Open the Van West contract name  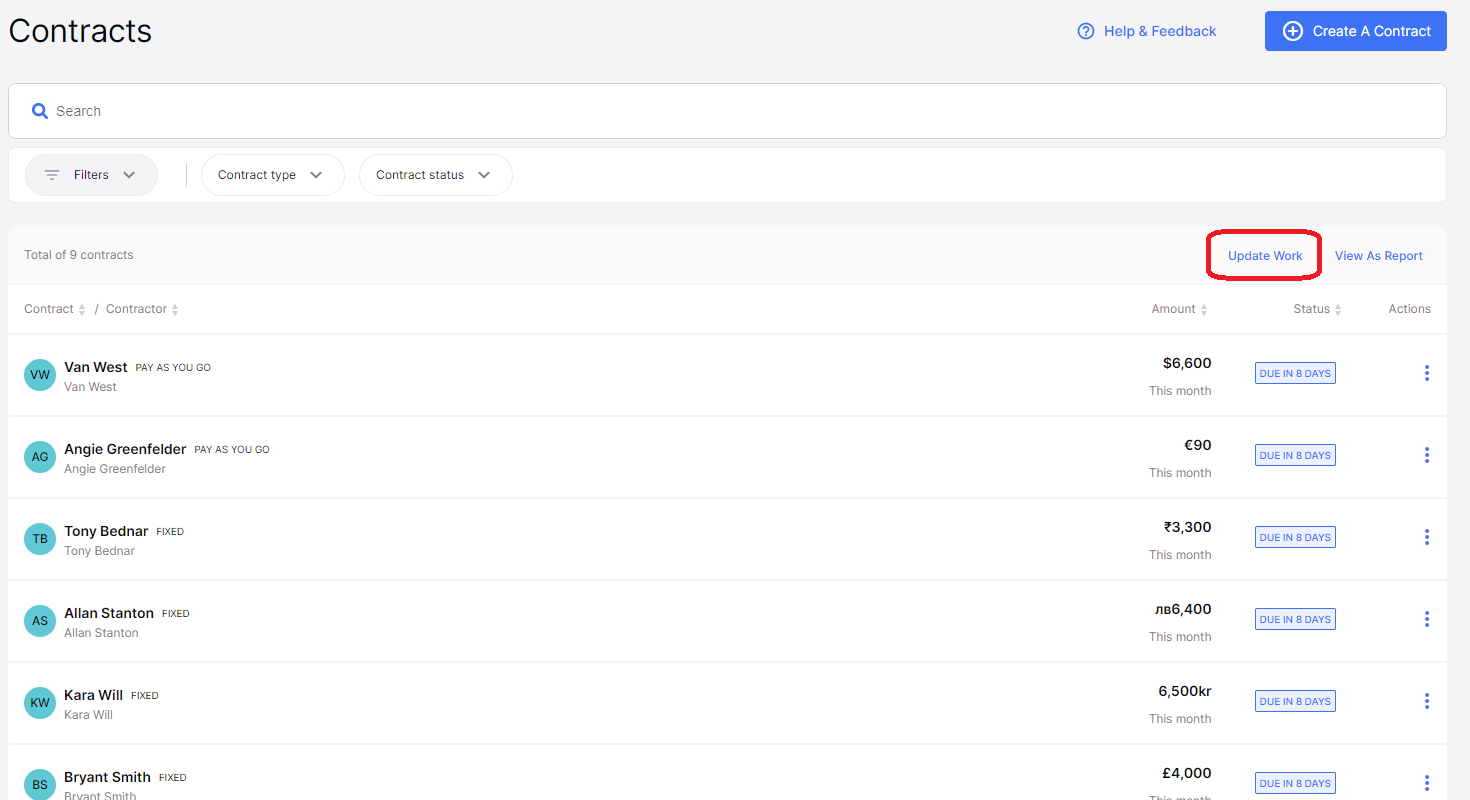[96, 367]
